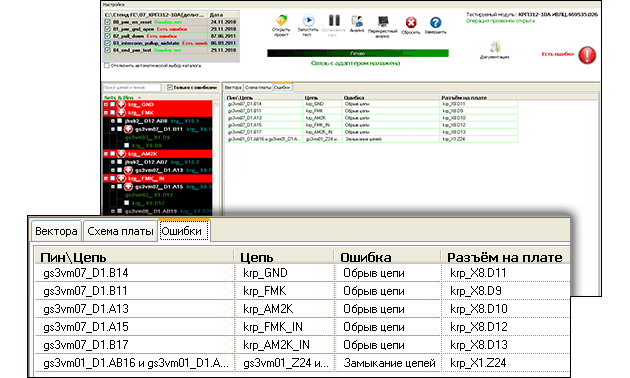Collapse the krp_GND net tree node
Image resolution: width=630 pixels, height=378 pixels.
tap(106, 104)
